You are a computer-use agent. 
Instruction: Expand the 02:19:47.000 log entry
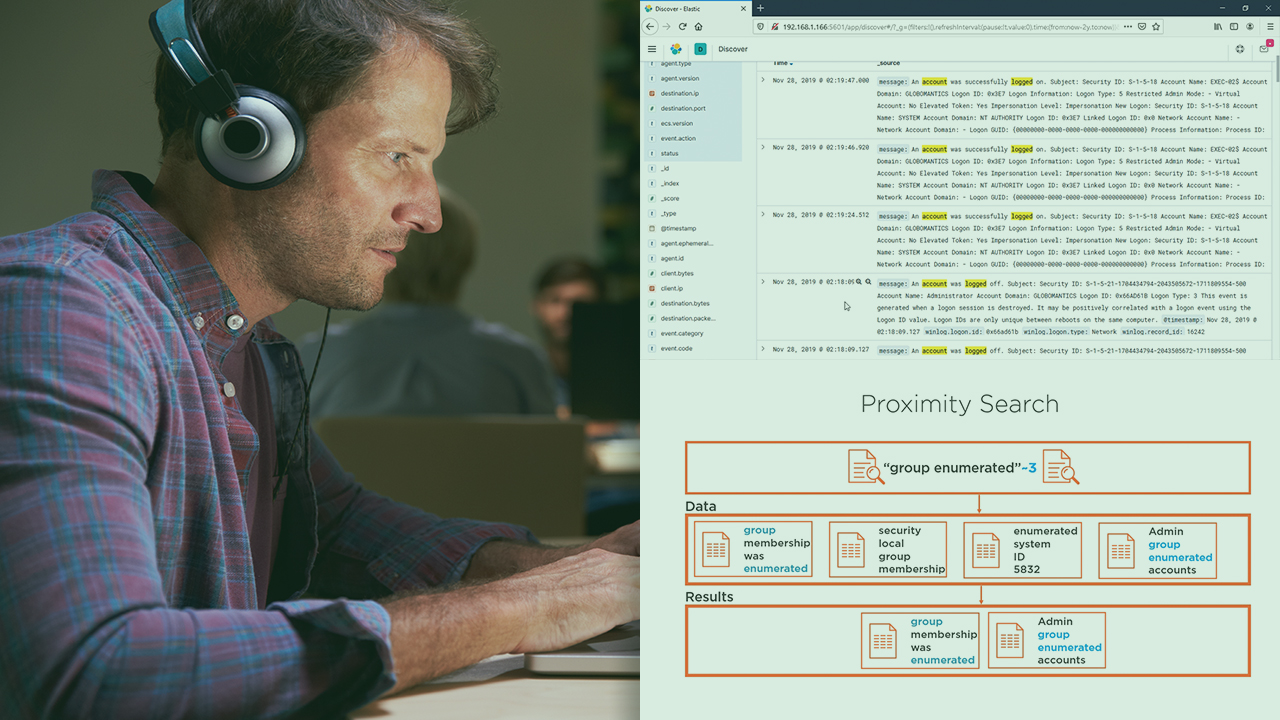point(763,80)
